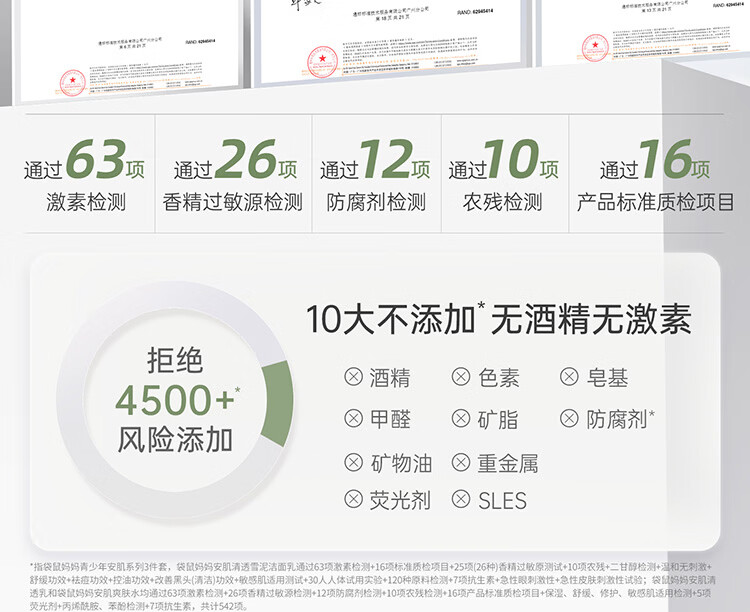The image size is (750, 612).
Task: Click the 拒绝 4500+ 风险添加 circle text
Action: [175, 400]
